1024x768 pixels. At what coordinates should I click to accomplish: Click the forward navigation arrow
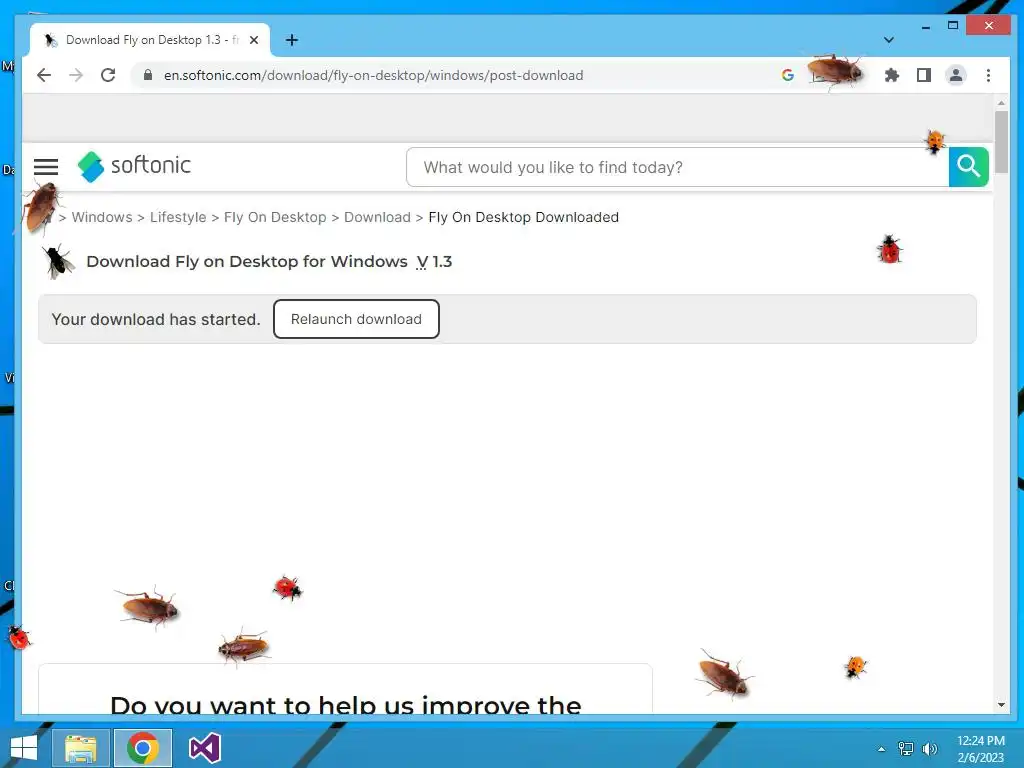[76, 75]
